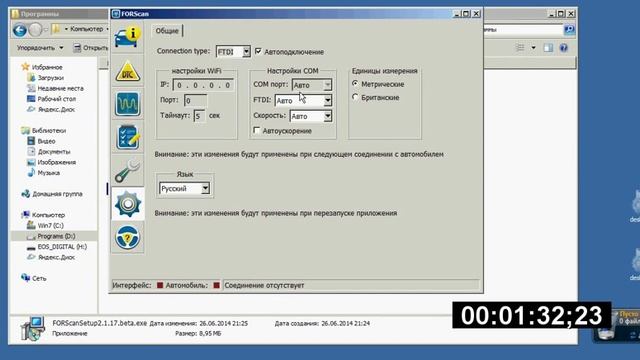
Task: Click the Explorer search magnifier button
Action: [569, 29]
